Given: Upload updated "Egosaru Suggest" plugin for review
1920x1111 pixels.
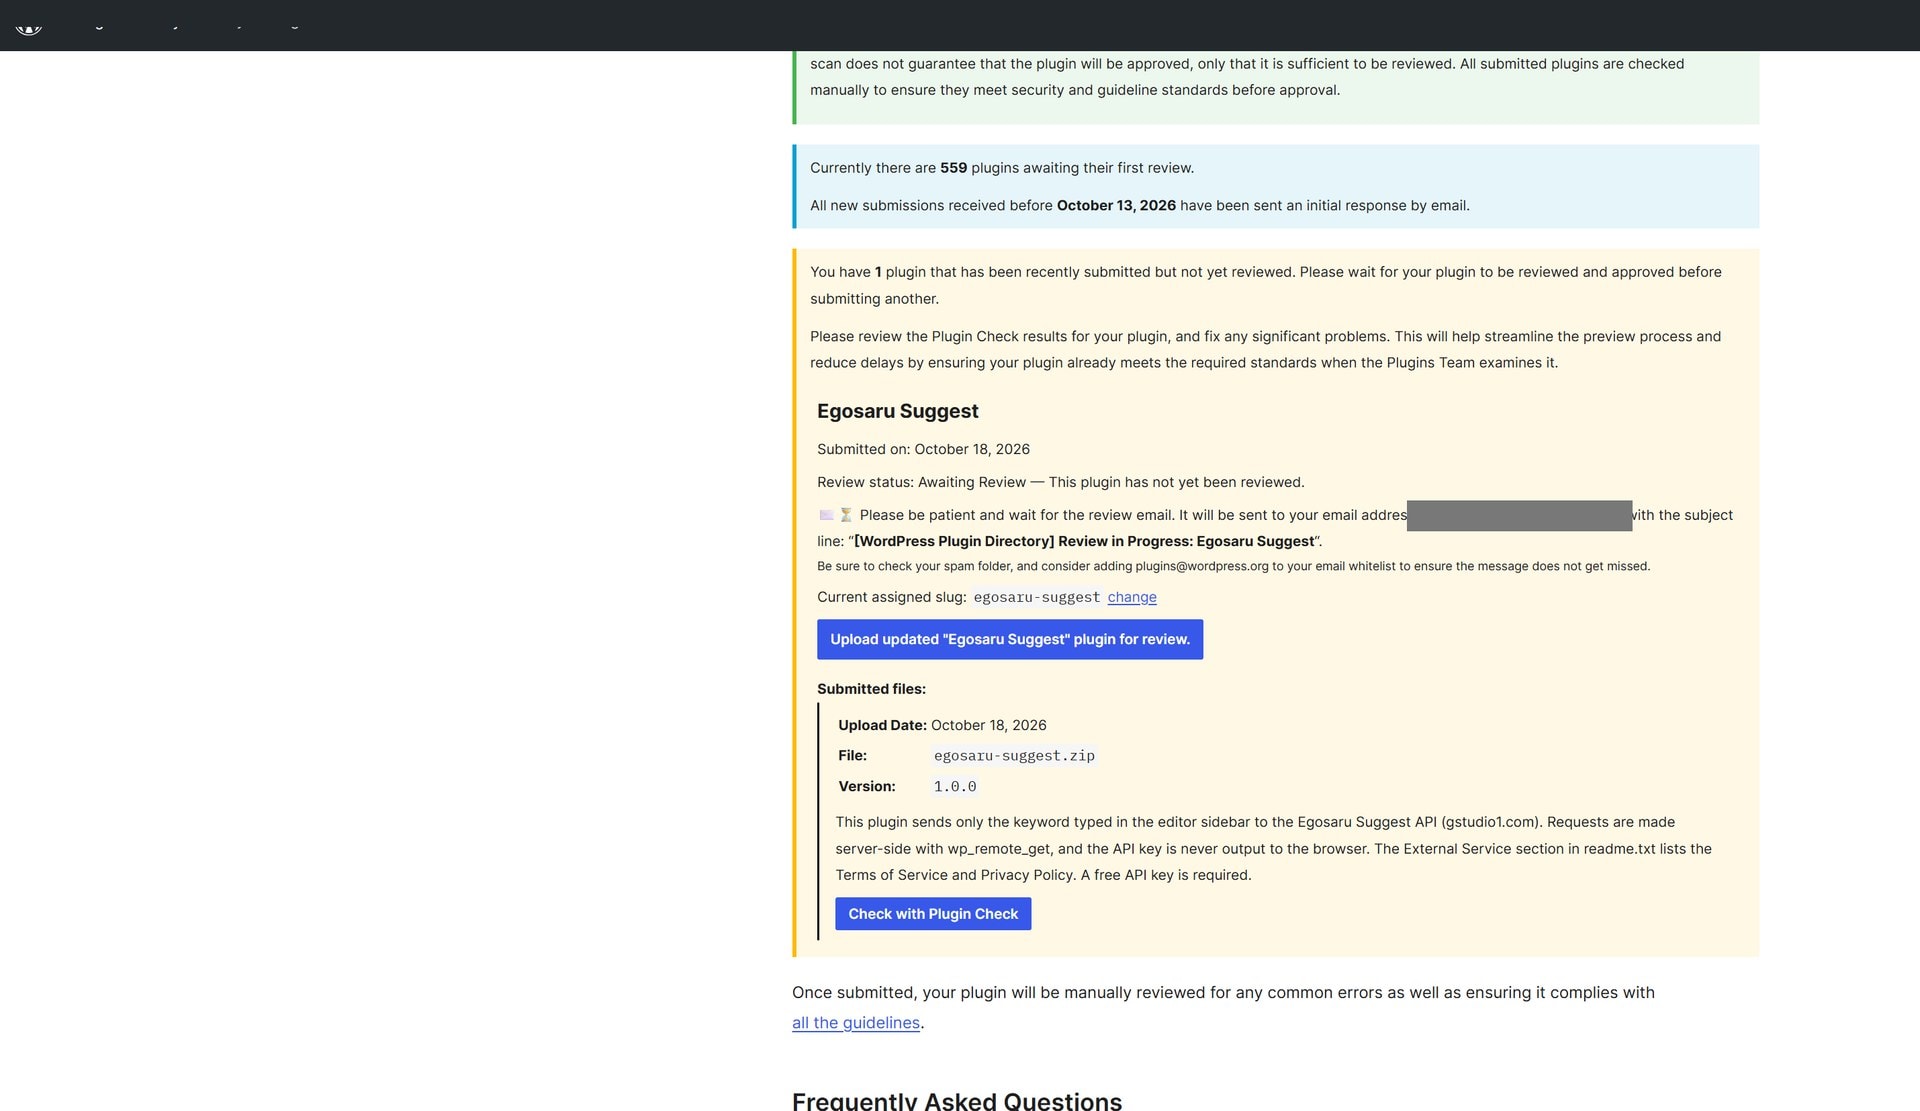Looking at the screenshot, I should click(1009, 640).
